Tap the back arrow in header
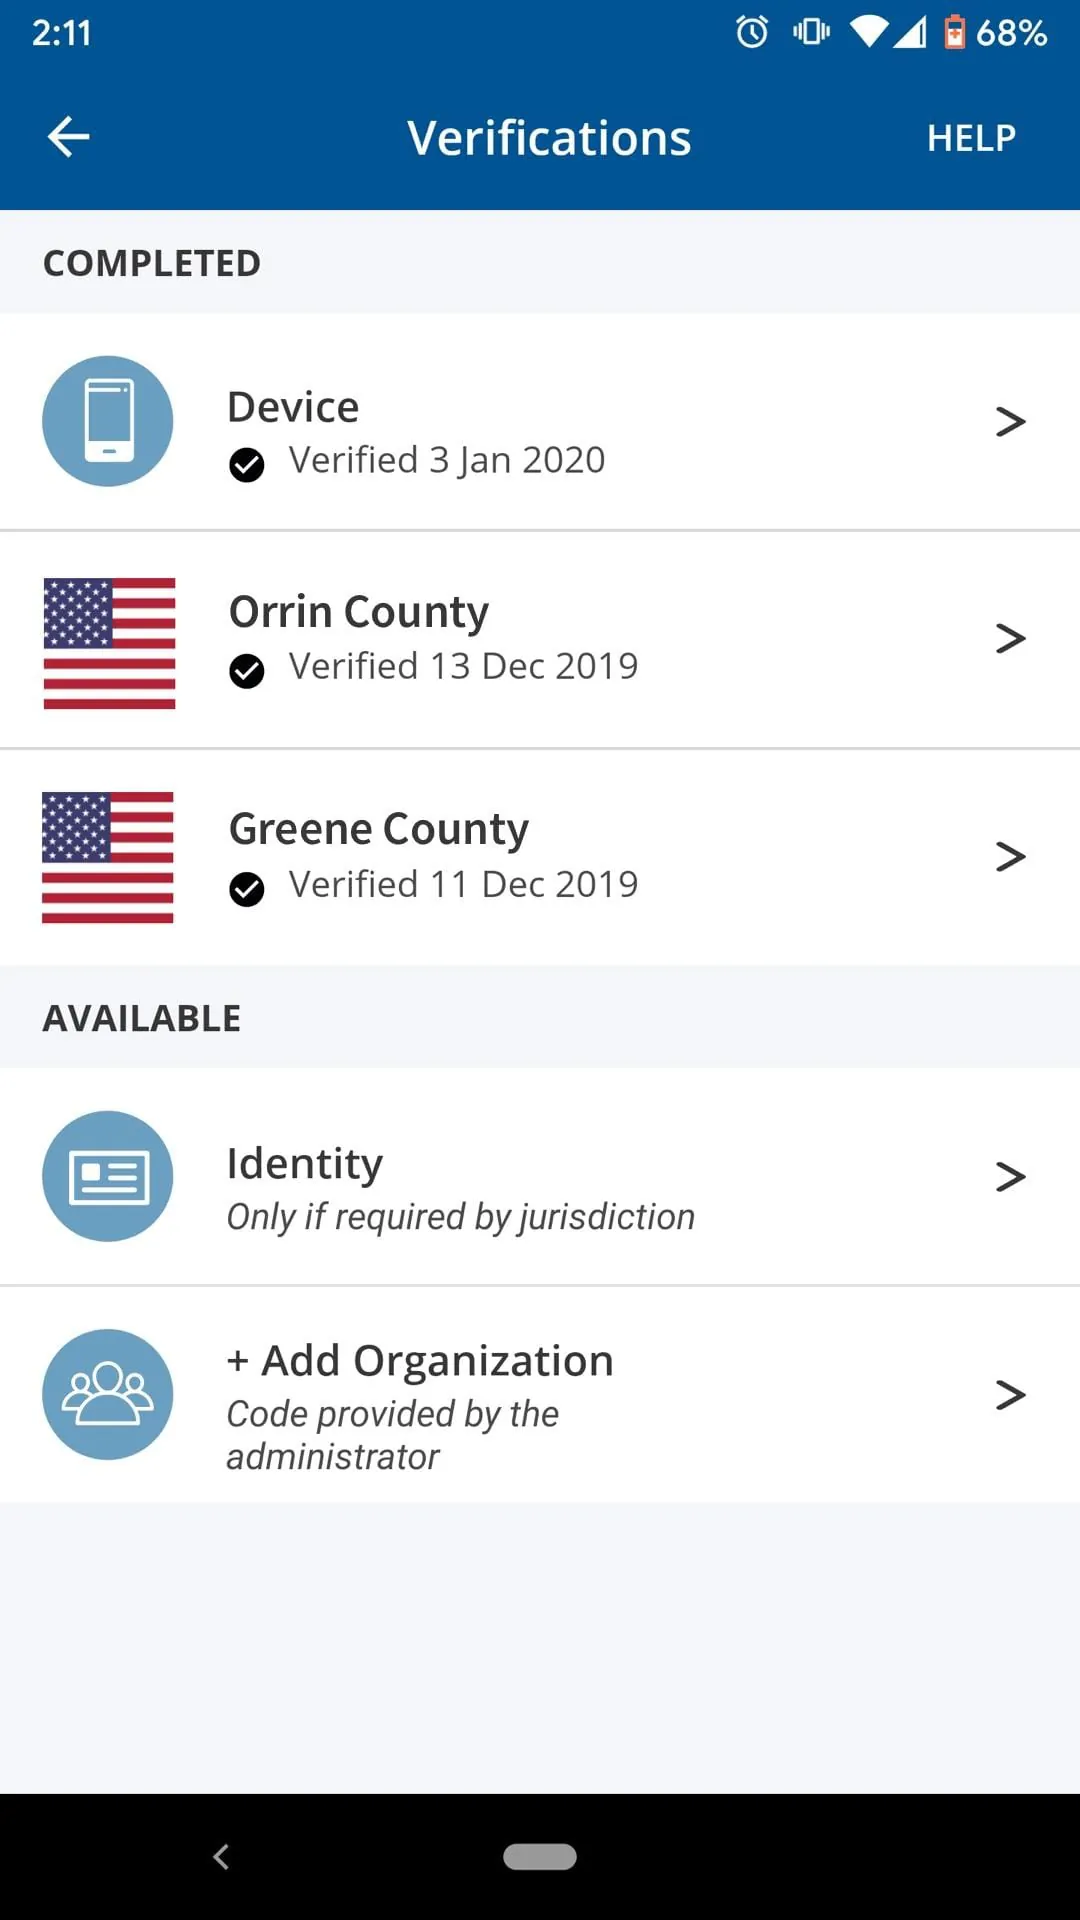1080x1920 pixels. 68,137
